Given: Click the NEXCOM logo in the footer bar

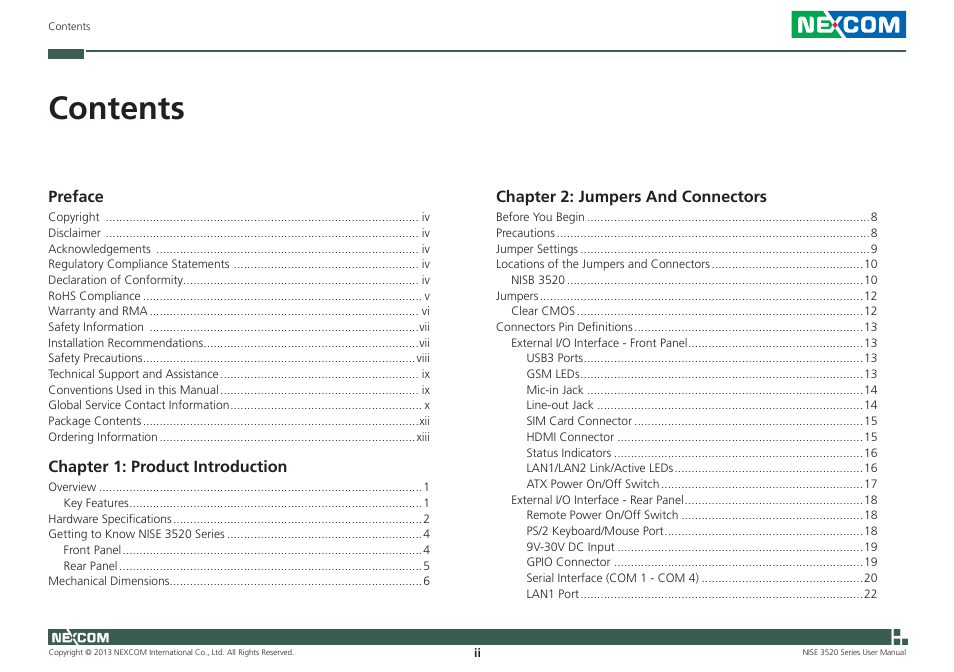Looking at the screenshot, I should (x=80, y=637).
